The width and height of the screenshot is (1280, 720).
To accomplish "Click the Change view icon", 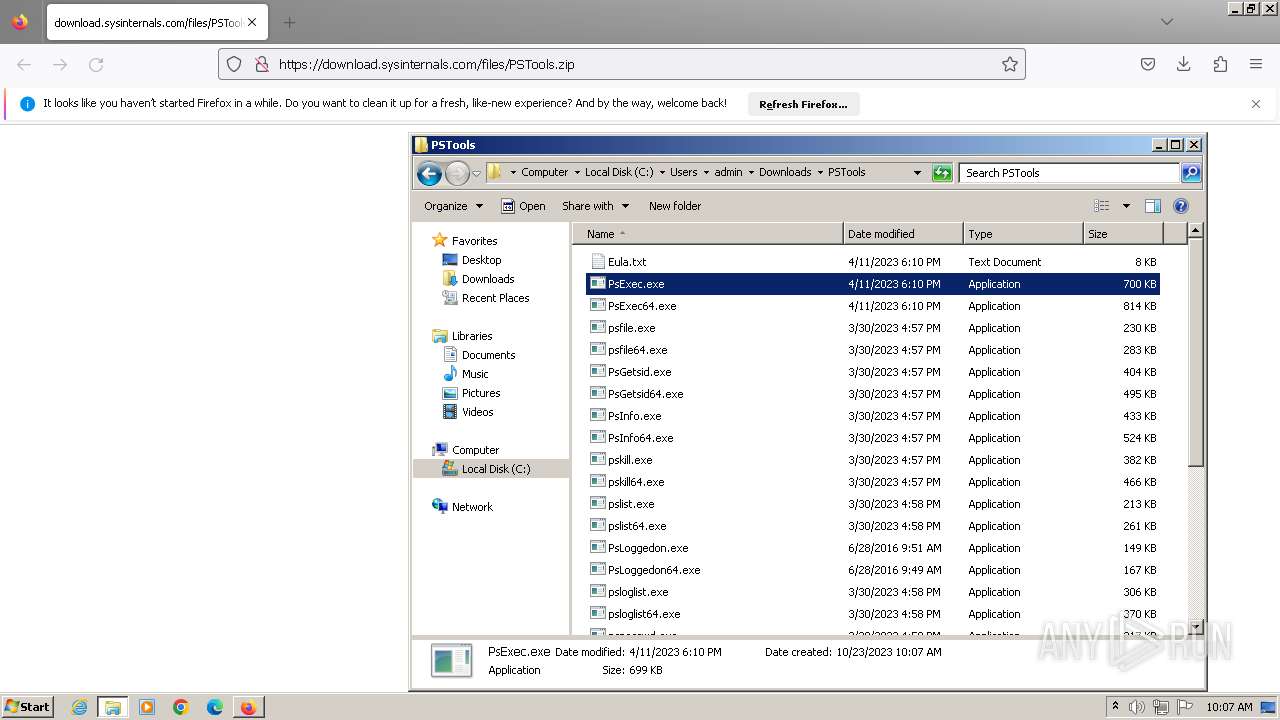I will (x=1102, y=206).
